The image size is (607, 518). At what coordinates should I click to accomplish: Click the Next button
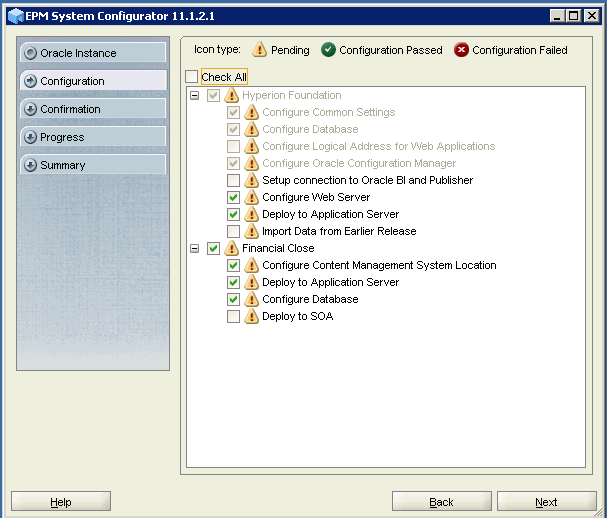click(547, 502)
